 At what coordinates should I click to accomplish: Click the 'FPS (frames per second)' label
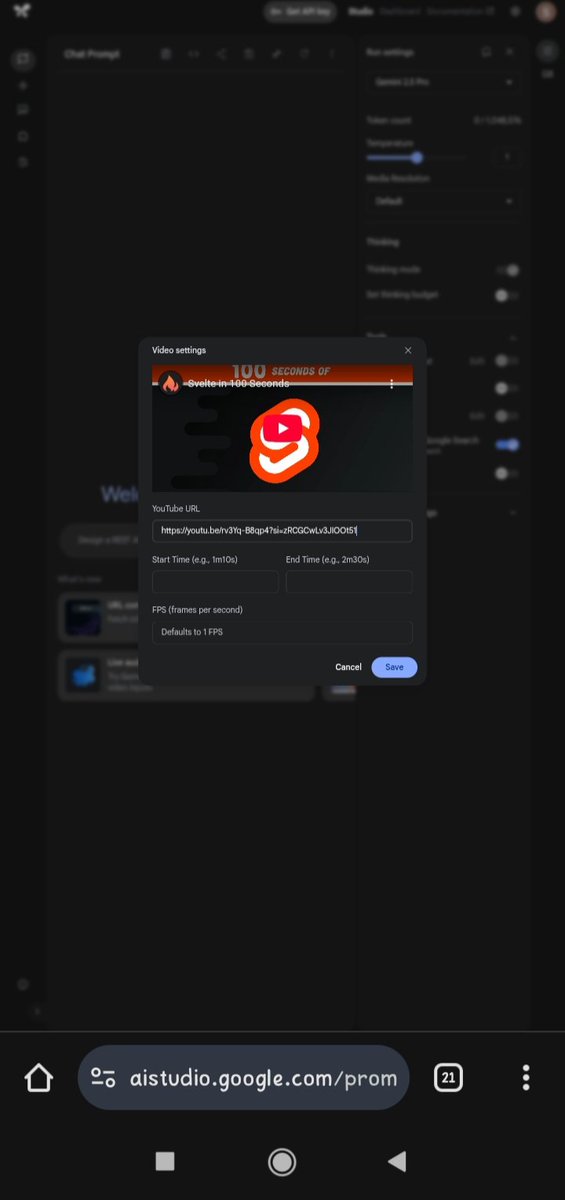197,610
